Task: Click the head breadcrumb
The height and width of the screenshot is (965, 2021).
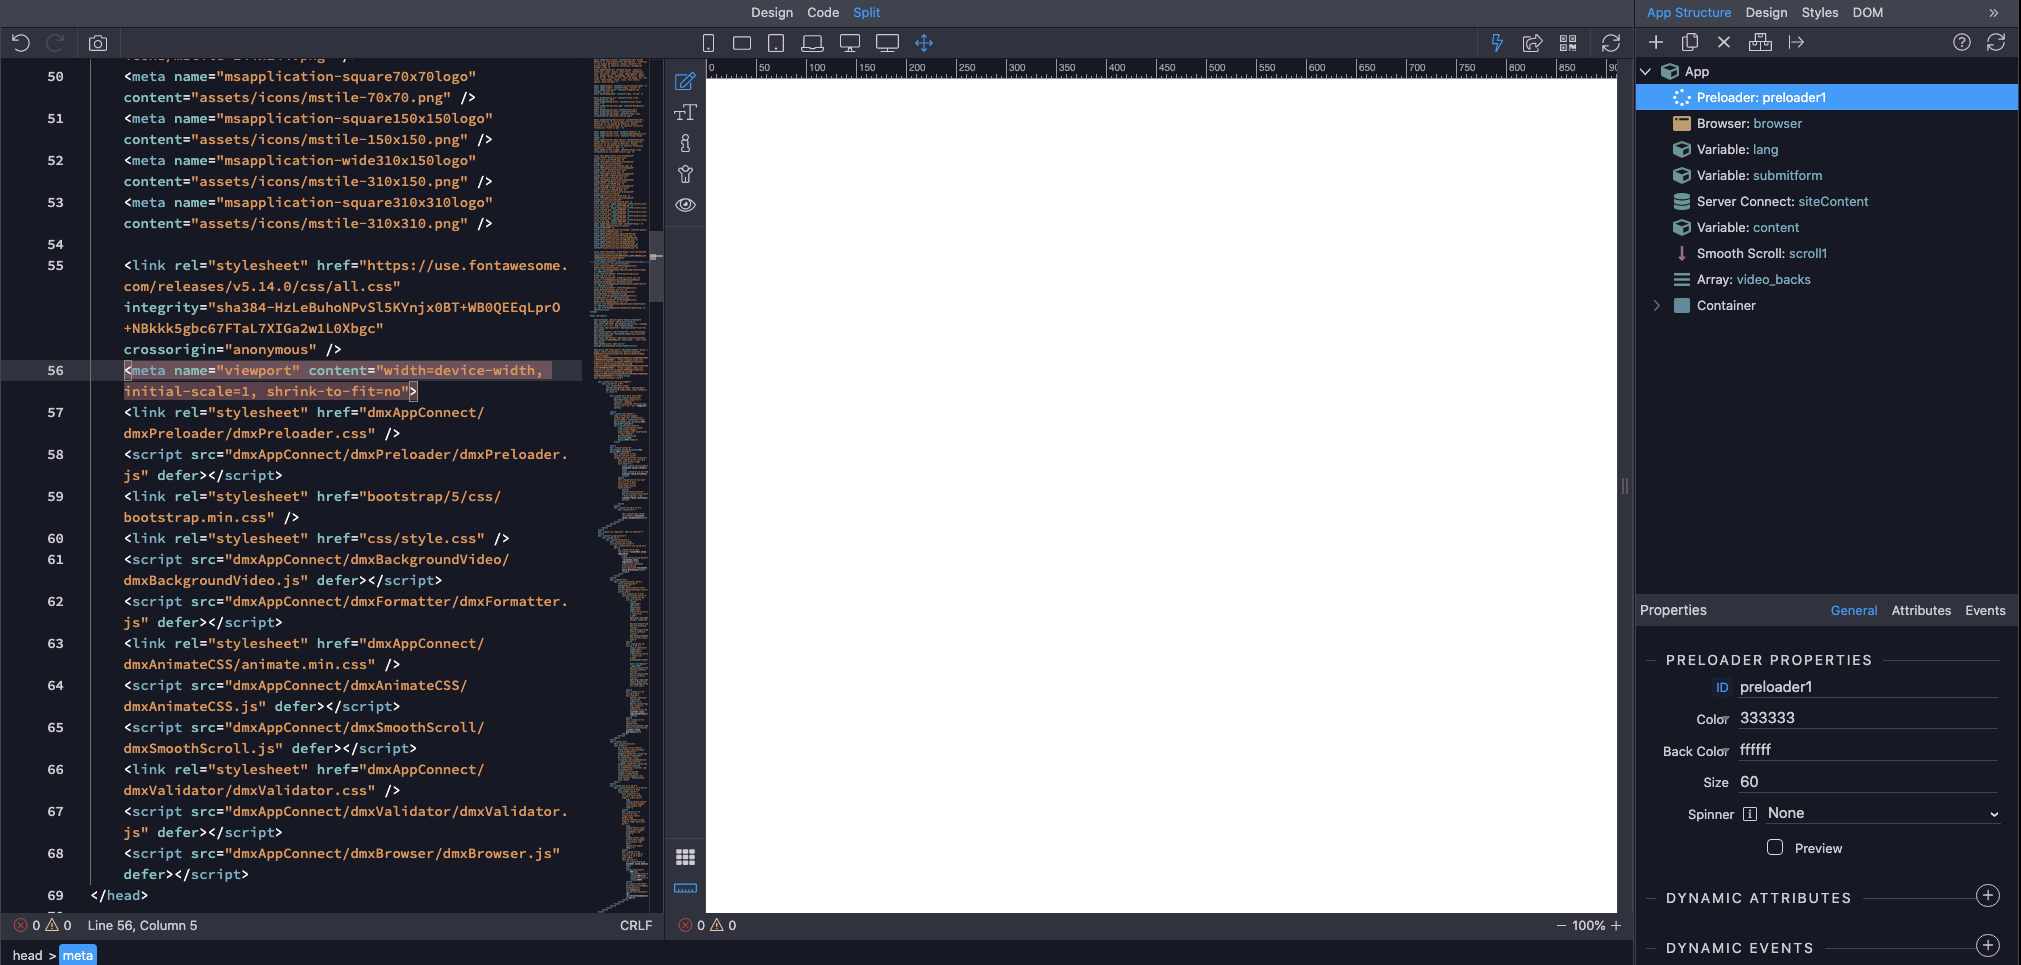Action: (27, 955)
